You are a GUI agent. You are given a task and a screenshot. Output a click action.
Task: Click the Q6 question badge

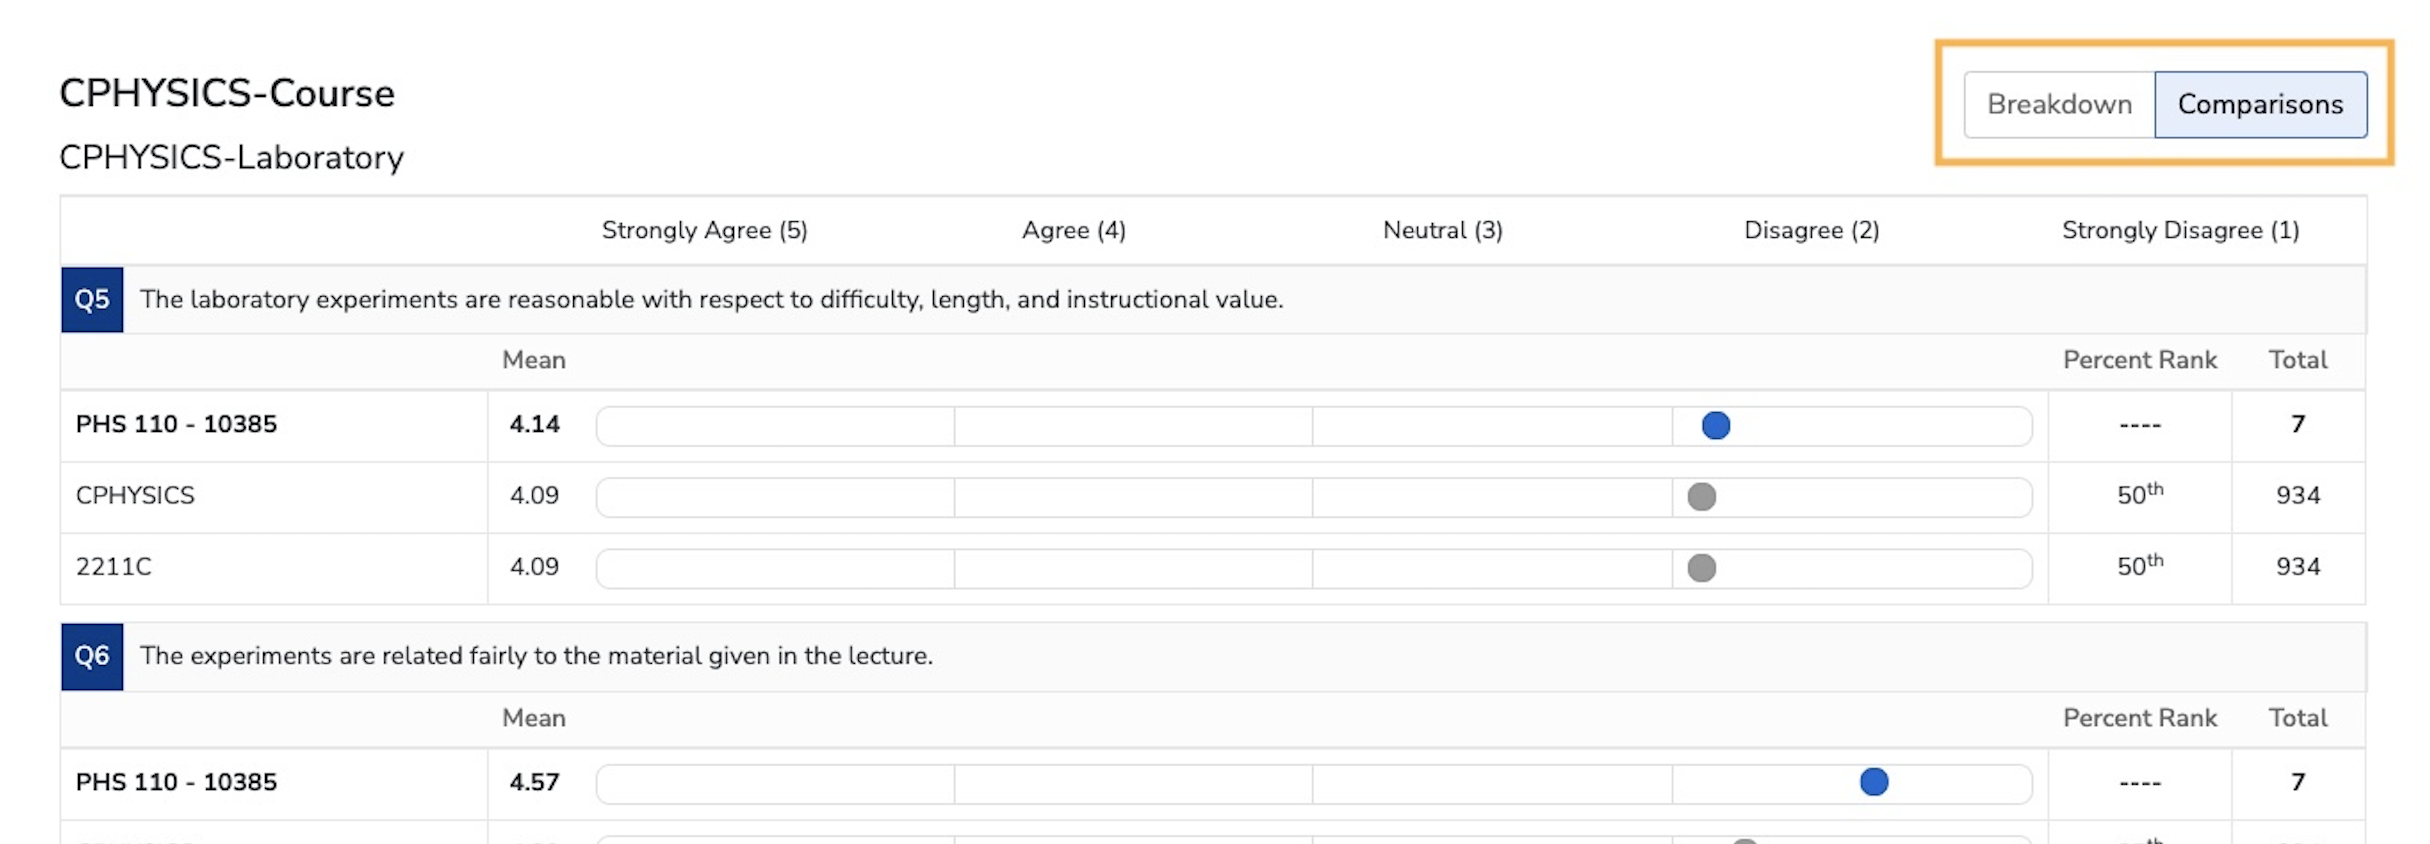tap(92, 656)
